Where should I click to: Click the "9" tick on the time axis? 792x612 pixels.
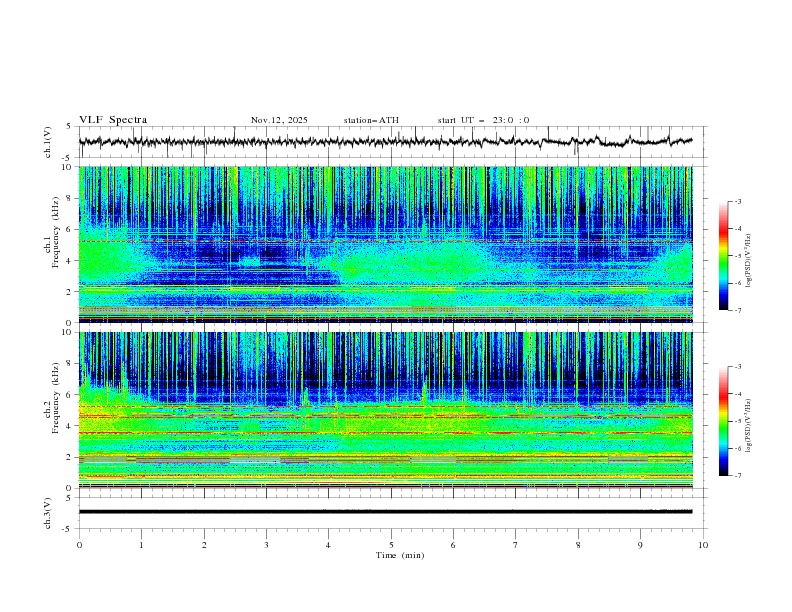640,545
